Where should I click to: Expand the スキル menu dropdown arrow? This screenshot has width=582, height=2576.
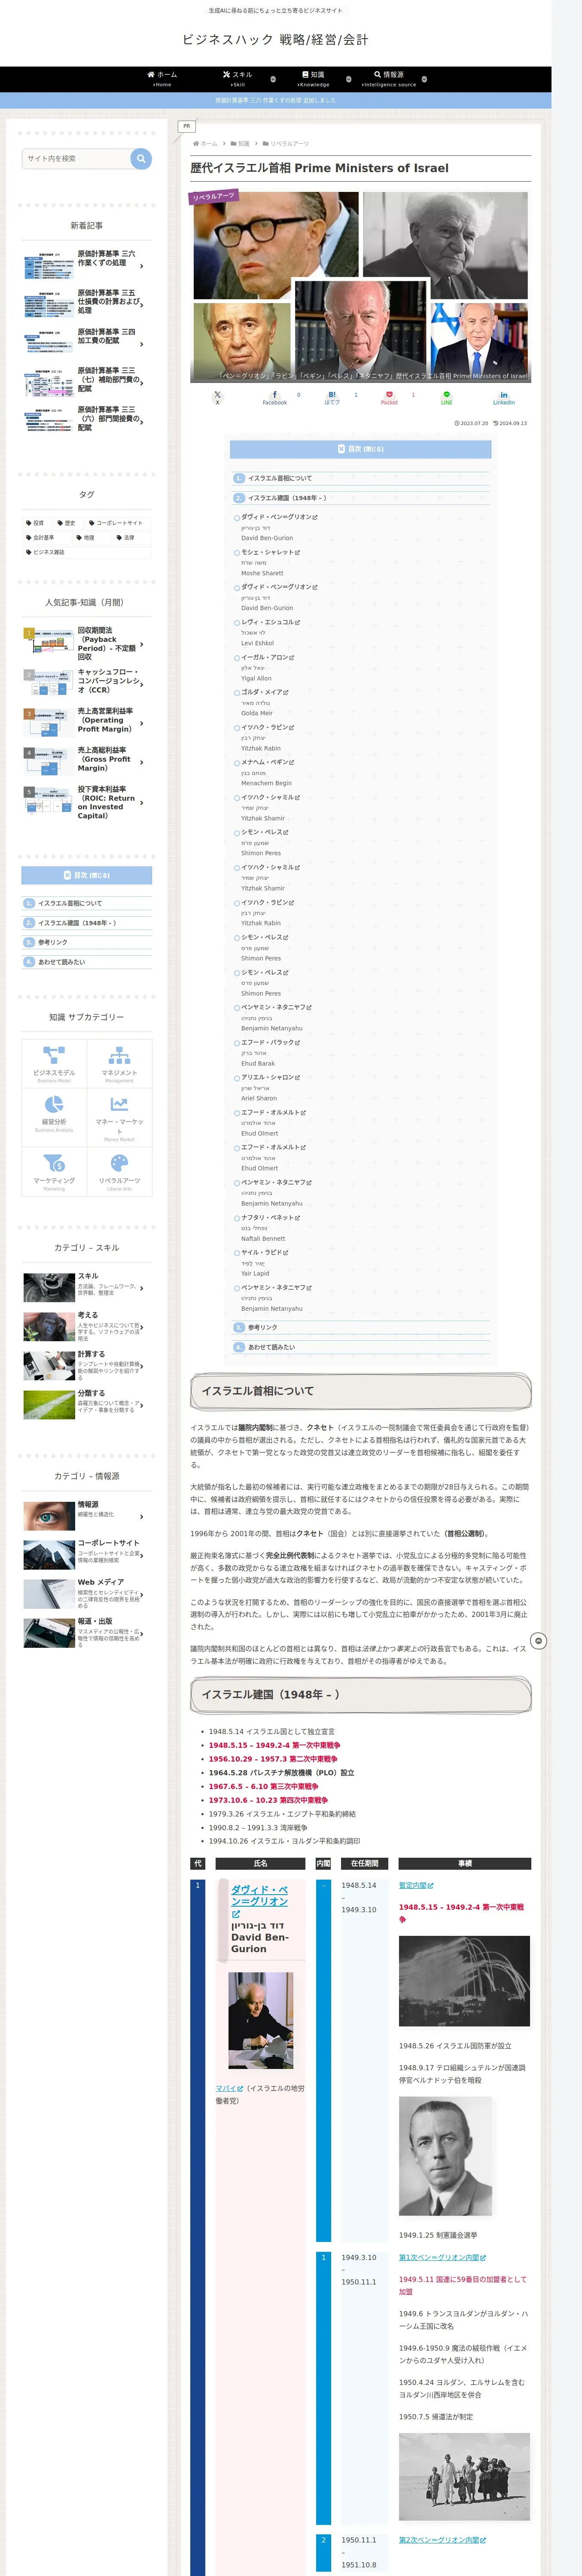point(273,79)
